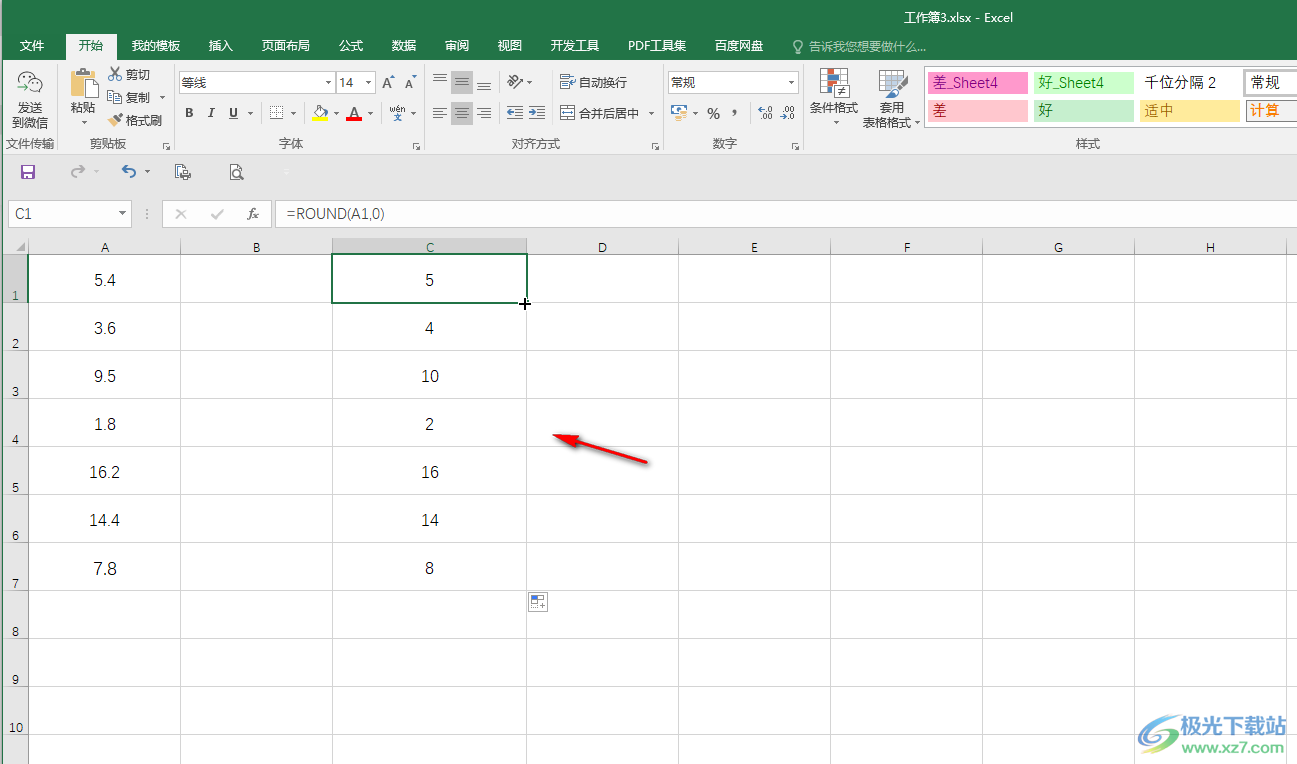
Task: Expand the font settings dialog launcher
Action: pos(417,146)
